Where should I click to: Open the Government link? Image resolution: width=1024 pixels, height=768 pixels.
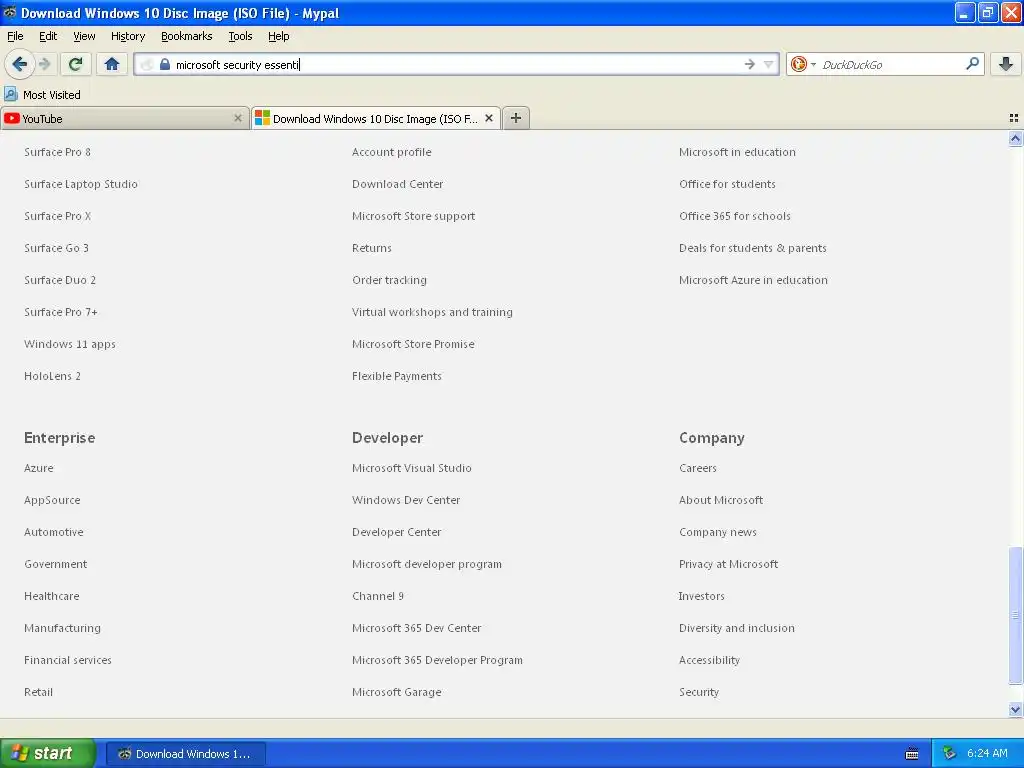point(56,564)
